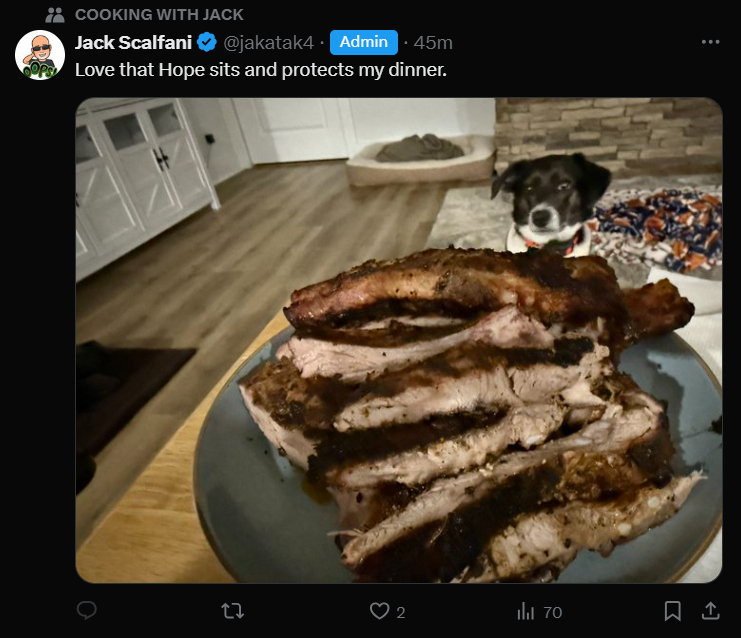Click the like count number 2

tap(401, 612)
